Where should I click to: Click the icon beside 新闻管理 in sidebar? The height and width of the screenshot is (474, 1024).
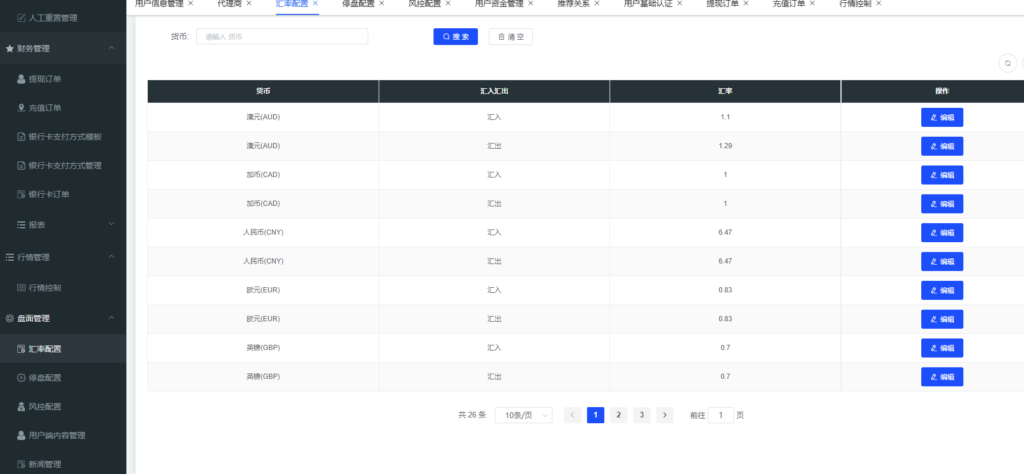pyautogui.click(x=21, y=464)
